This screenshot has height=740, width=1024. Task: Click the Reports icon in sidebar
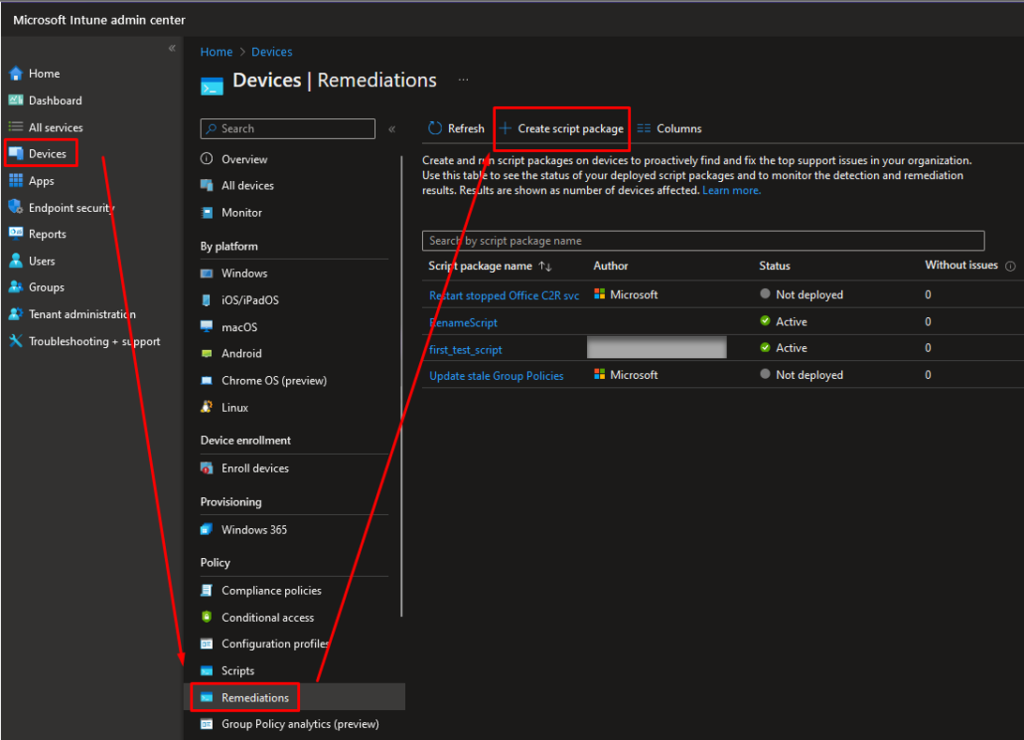click(16, 233)
